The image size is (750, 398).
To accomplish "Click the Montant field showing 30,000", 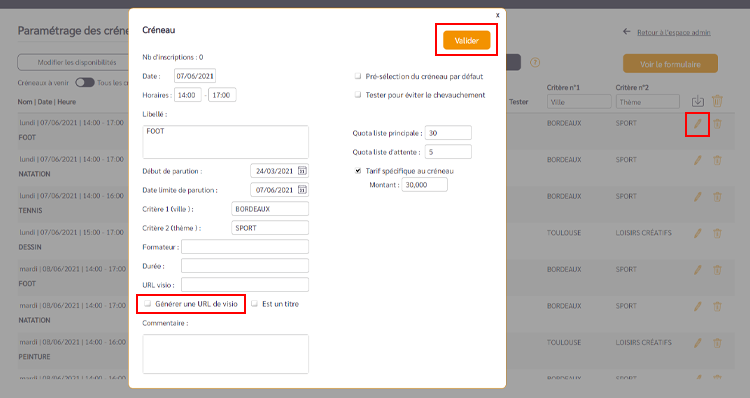I will point(424,185).
